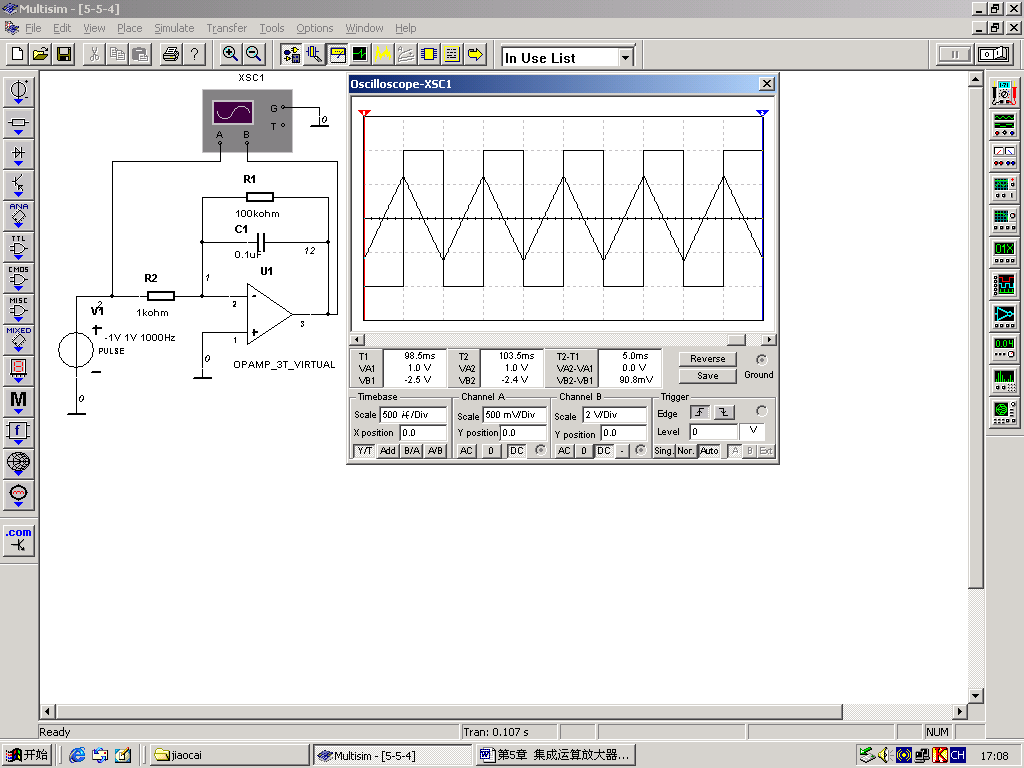Image resolution: width=1024 pixels, height=768 pixels.
Task: Set trigger mode to Auto
Action: coord(709,451)
